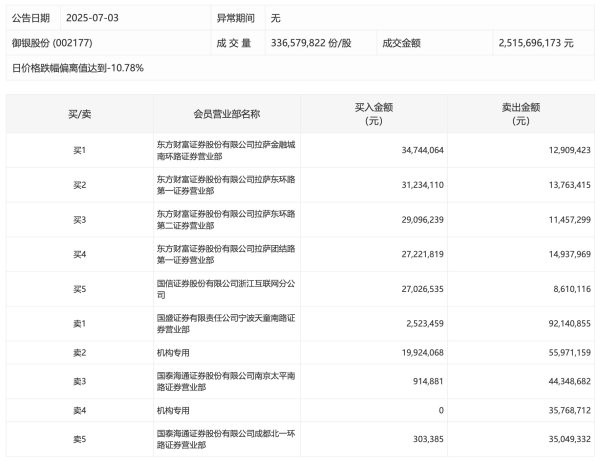The height and width of the screenshot is (461, 600).
Task: Select the 卖1 row label
Action: tap(80, 324)
